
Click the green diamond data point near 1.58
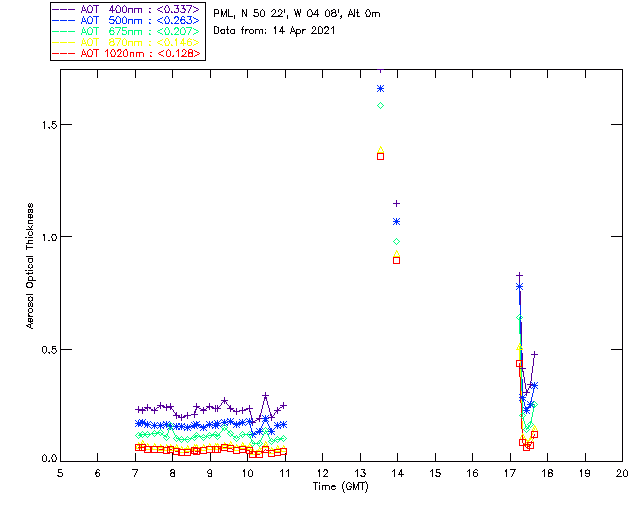pyautogui.click(x=380, y=105)
